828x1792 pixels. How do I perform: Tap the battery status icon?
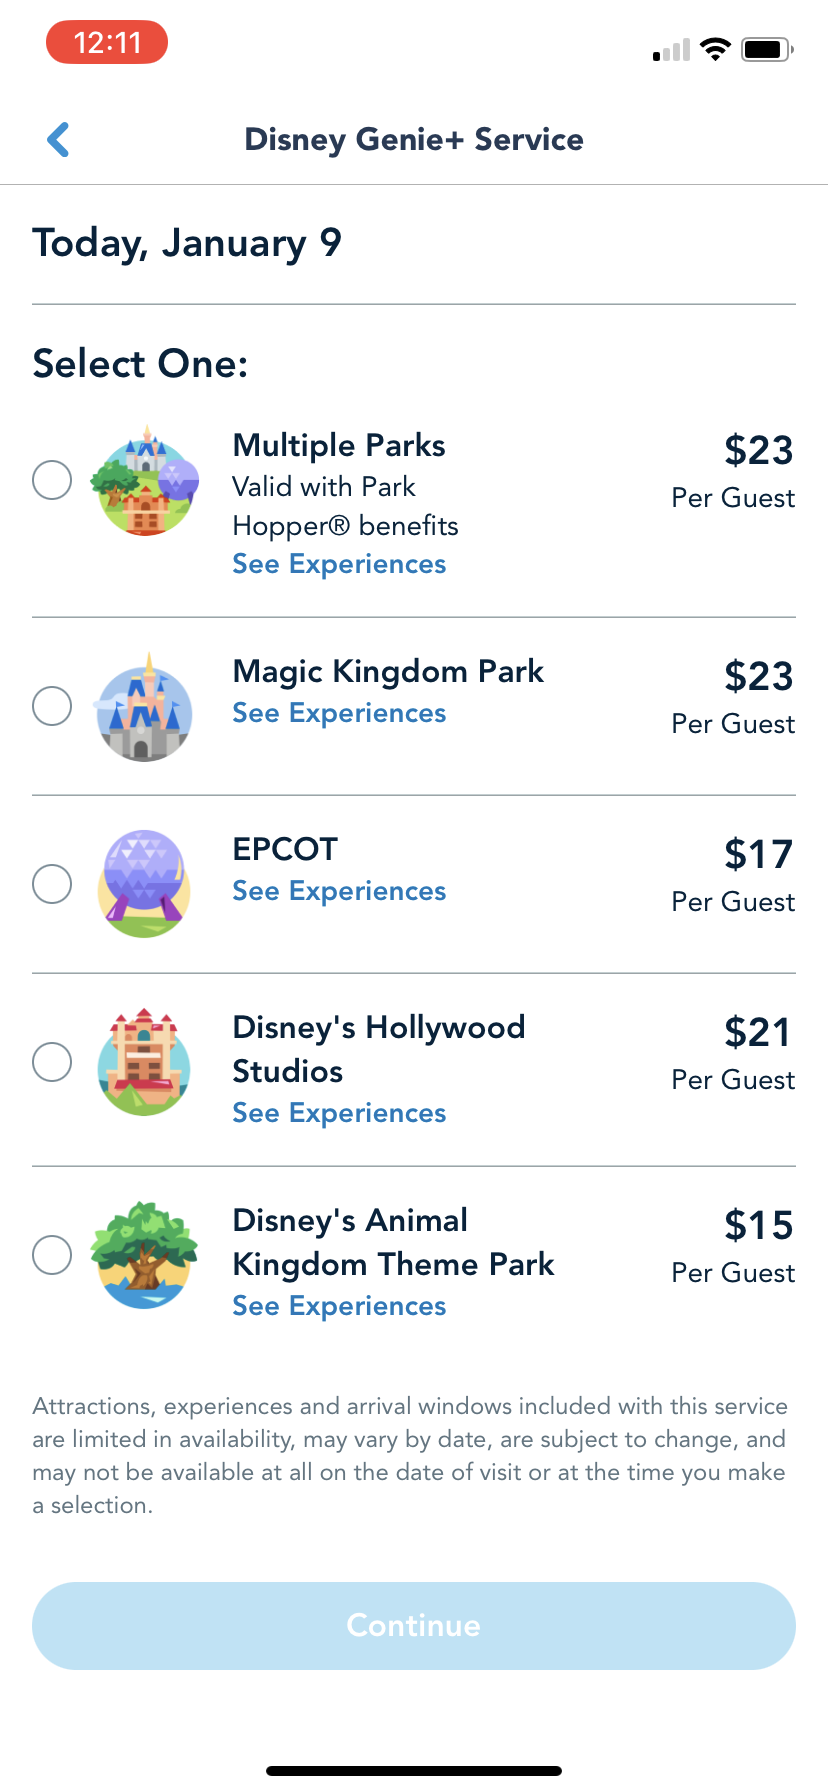click(x=767, y=49)
